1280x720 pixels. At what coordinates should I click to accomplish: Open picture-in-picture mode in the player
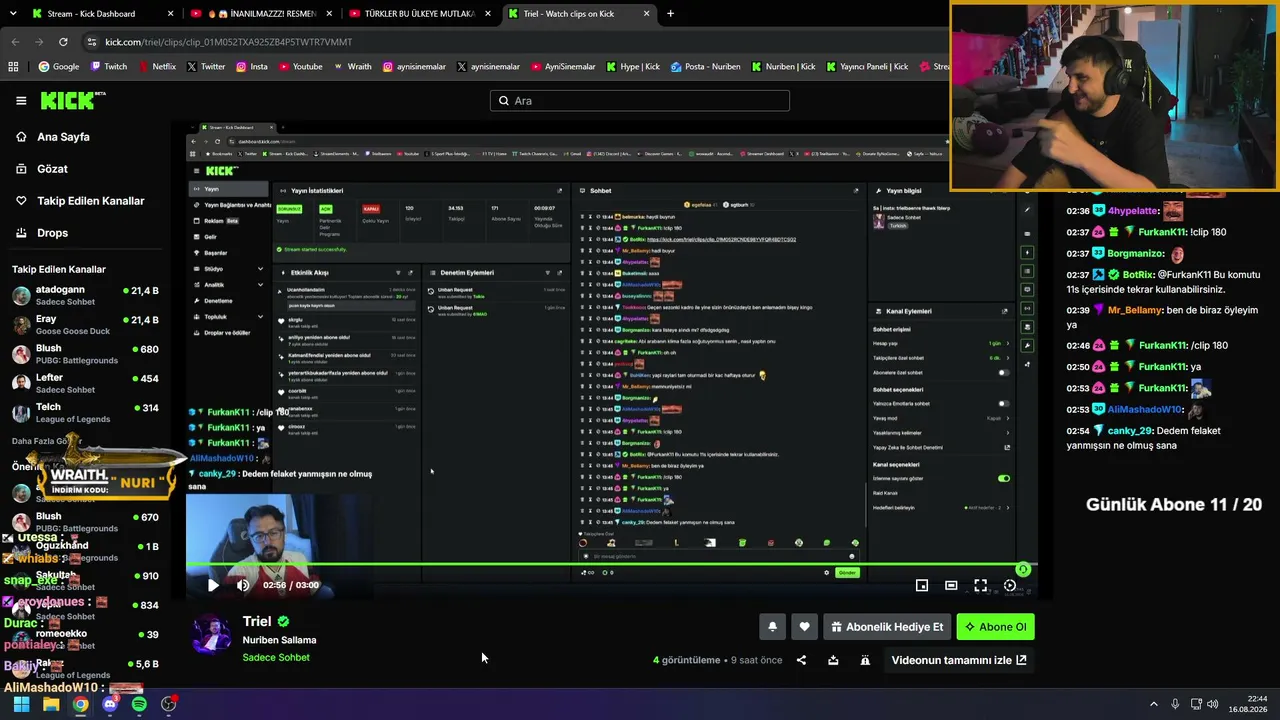point(922,585)
